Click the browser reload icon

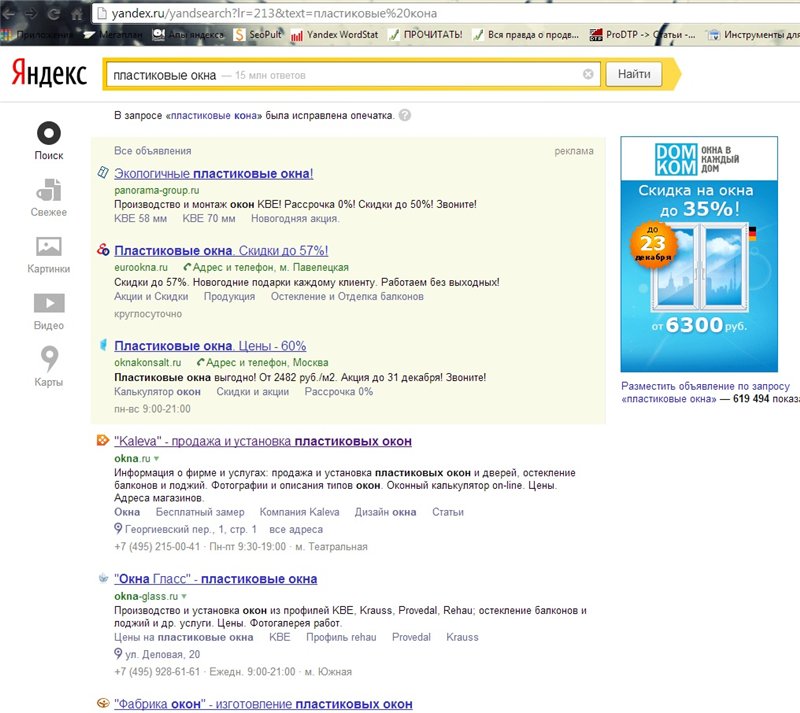54,14
